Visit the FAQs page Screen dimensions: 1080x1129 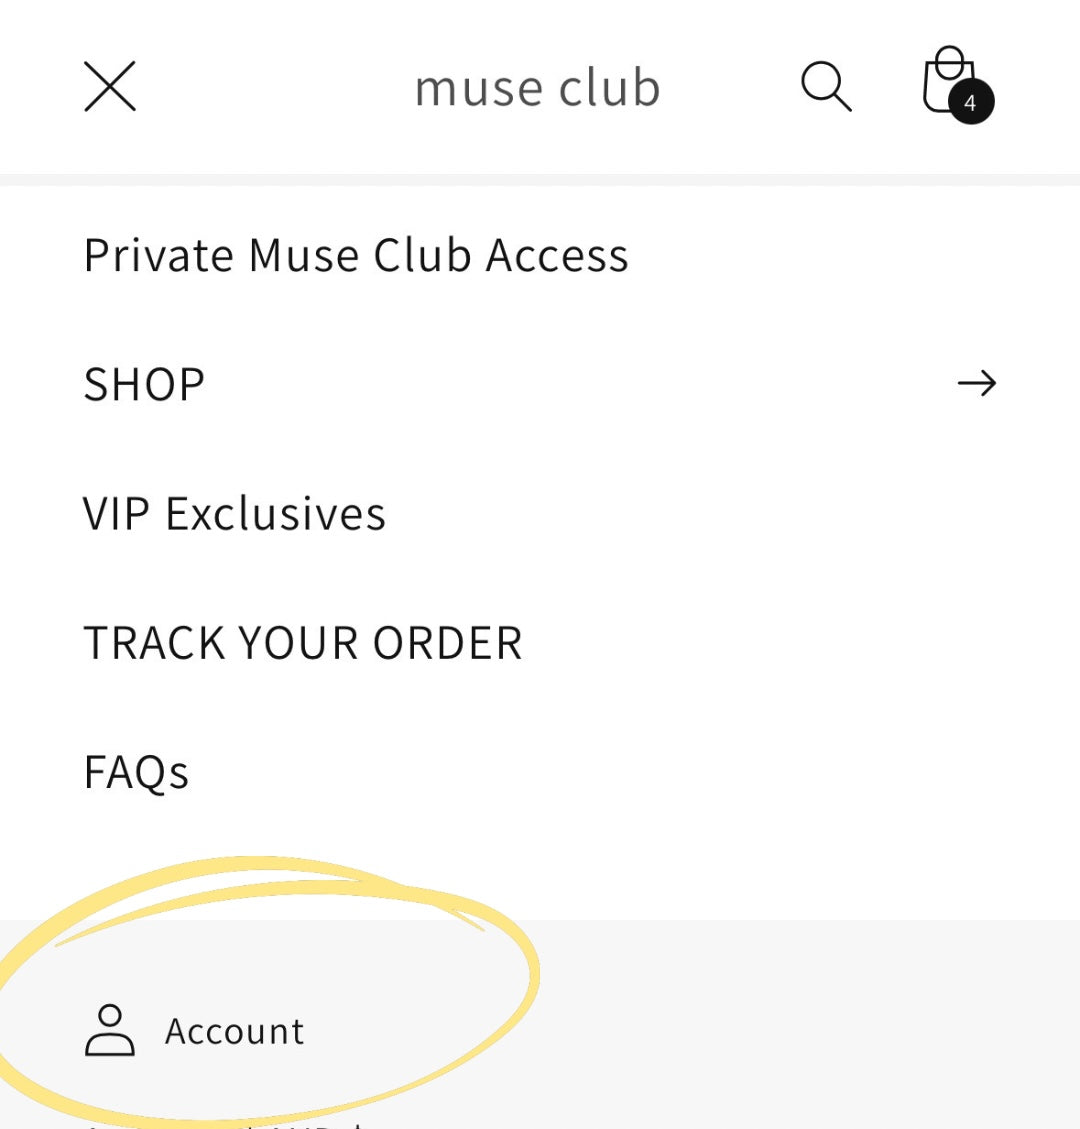pyautogui.click(x=136, y=771)
